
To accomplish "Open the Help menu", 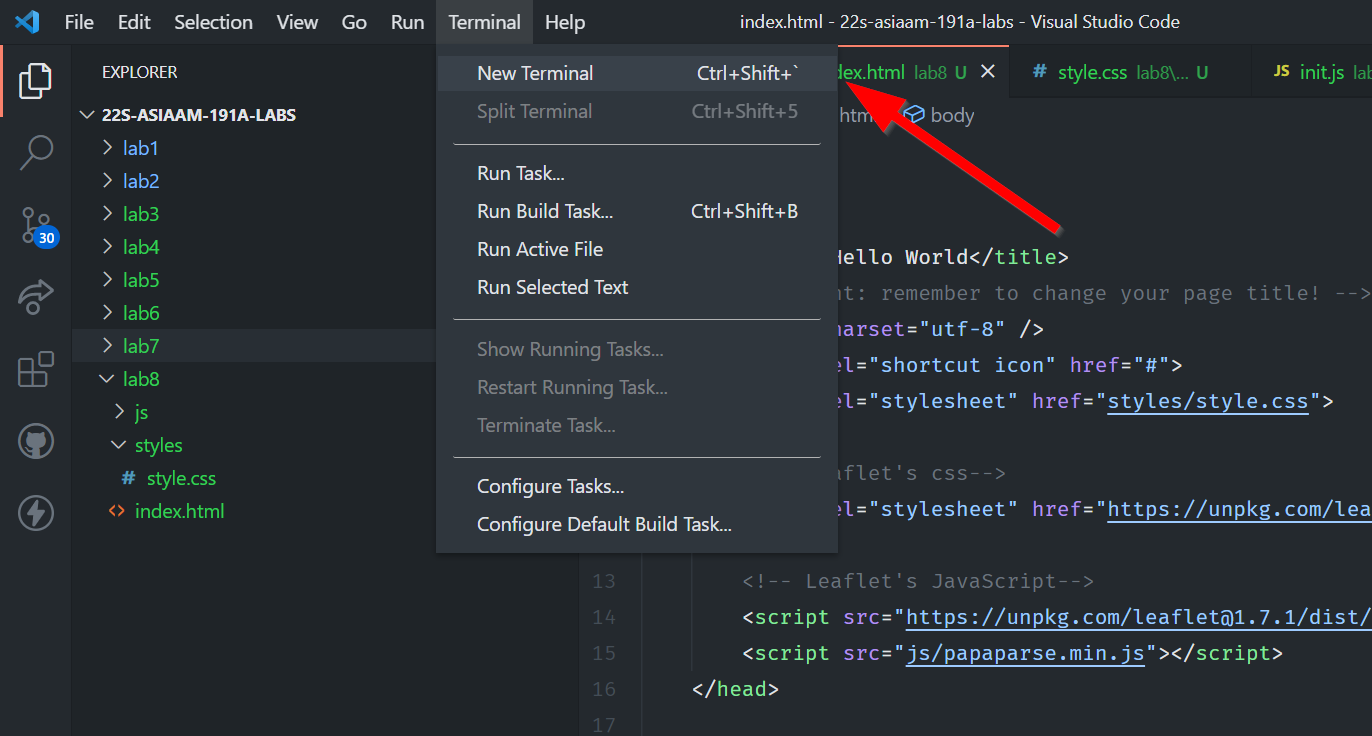I will (x=564, y=22).
